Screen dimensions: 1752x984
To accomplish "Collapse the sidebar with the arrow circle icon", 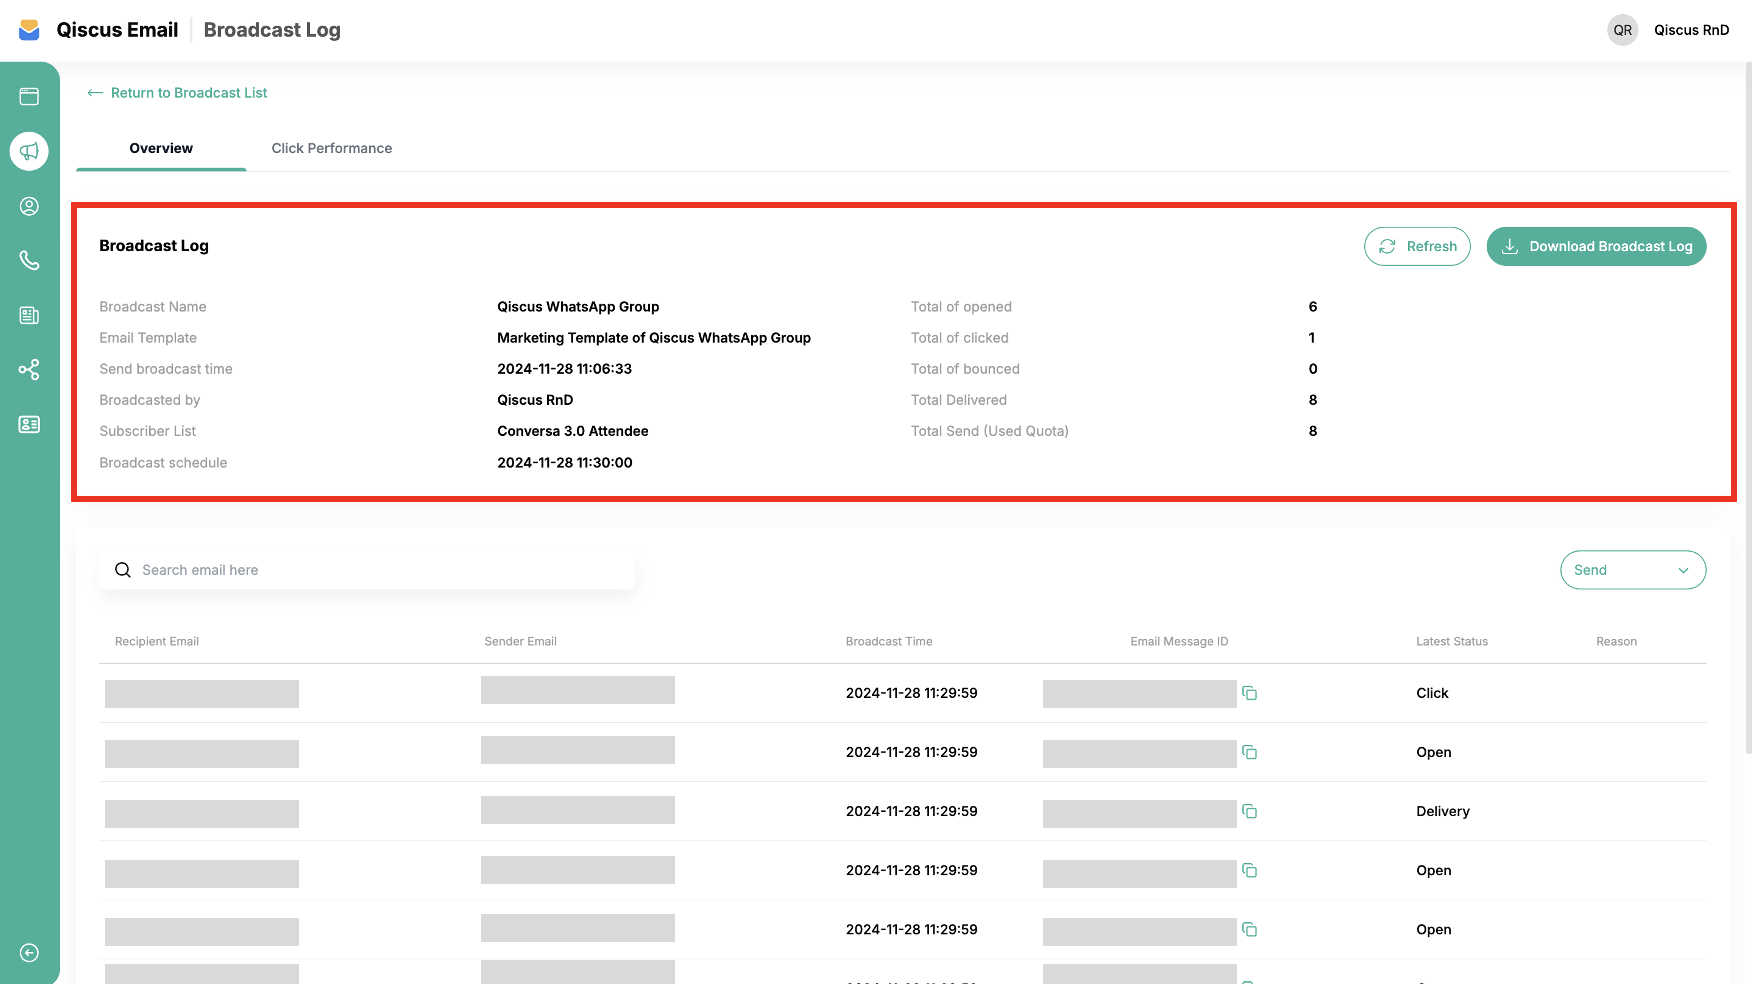I will (x=29, y=953).
